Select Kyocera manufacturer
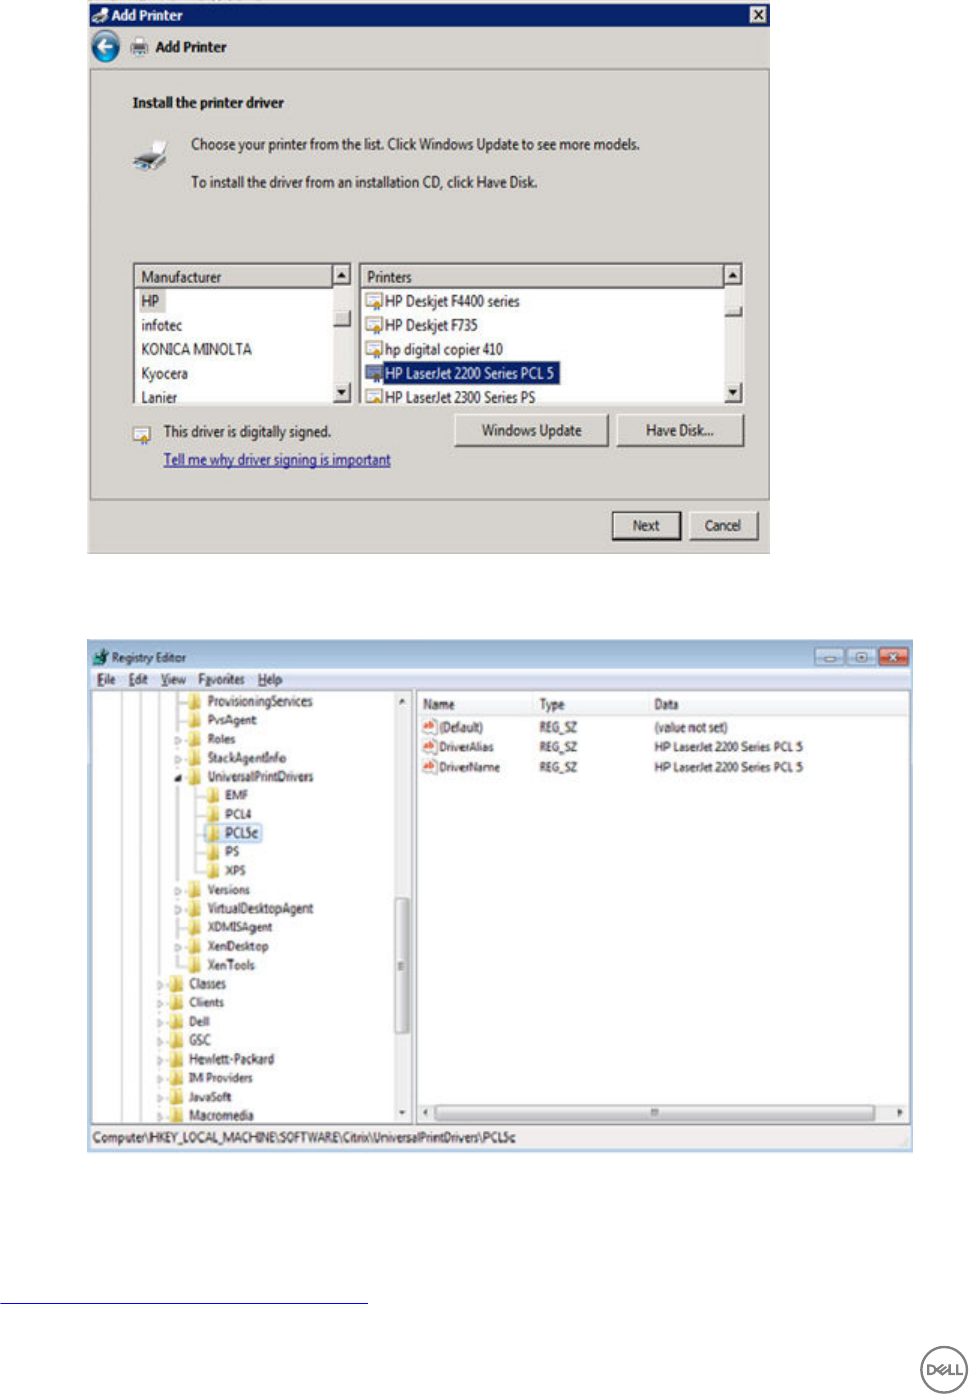 (x=164, y=373)
